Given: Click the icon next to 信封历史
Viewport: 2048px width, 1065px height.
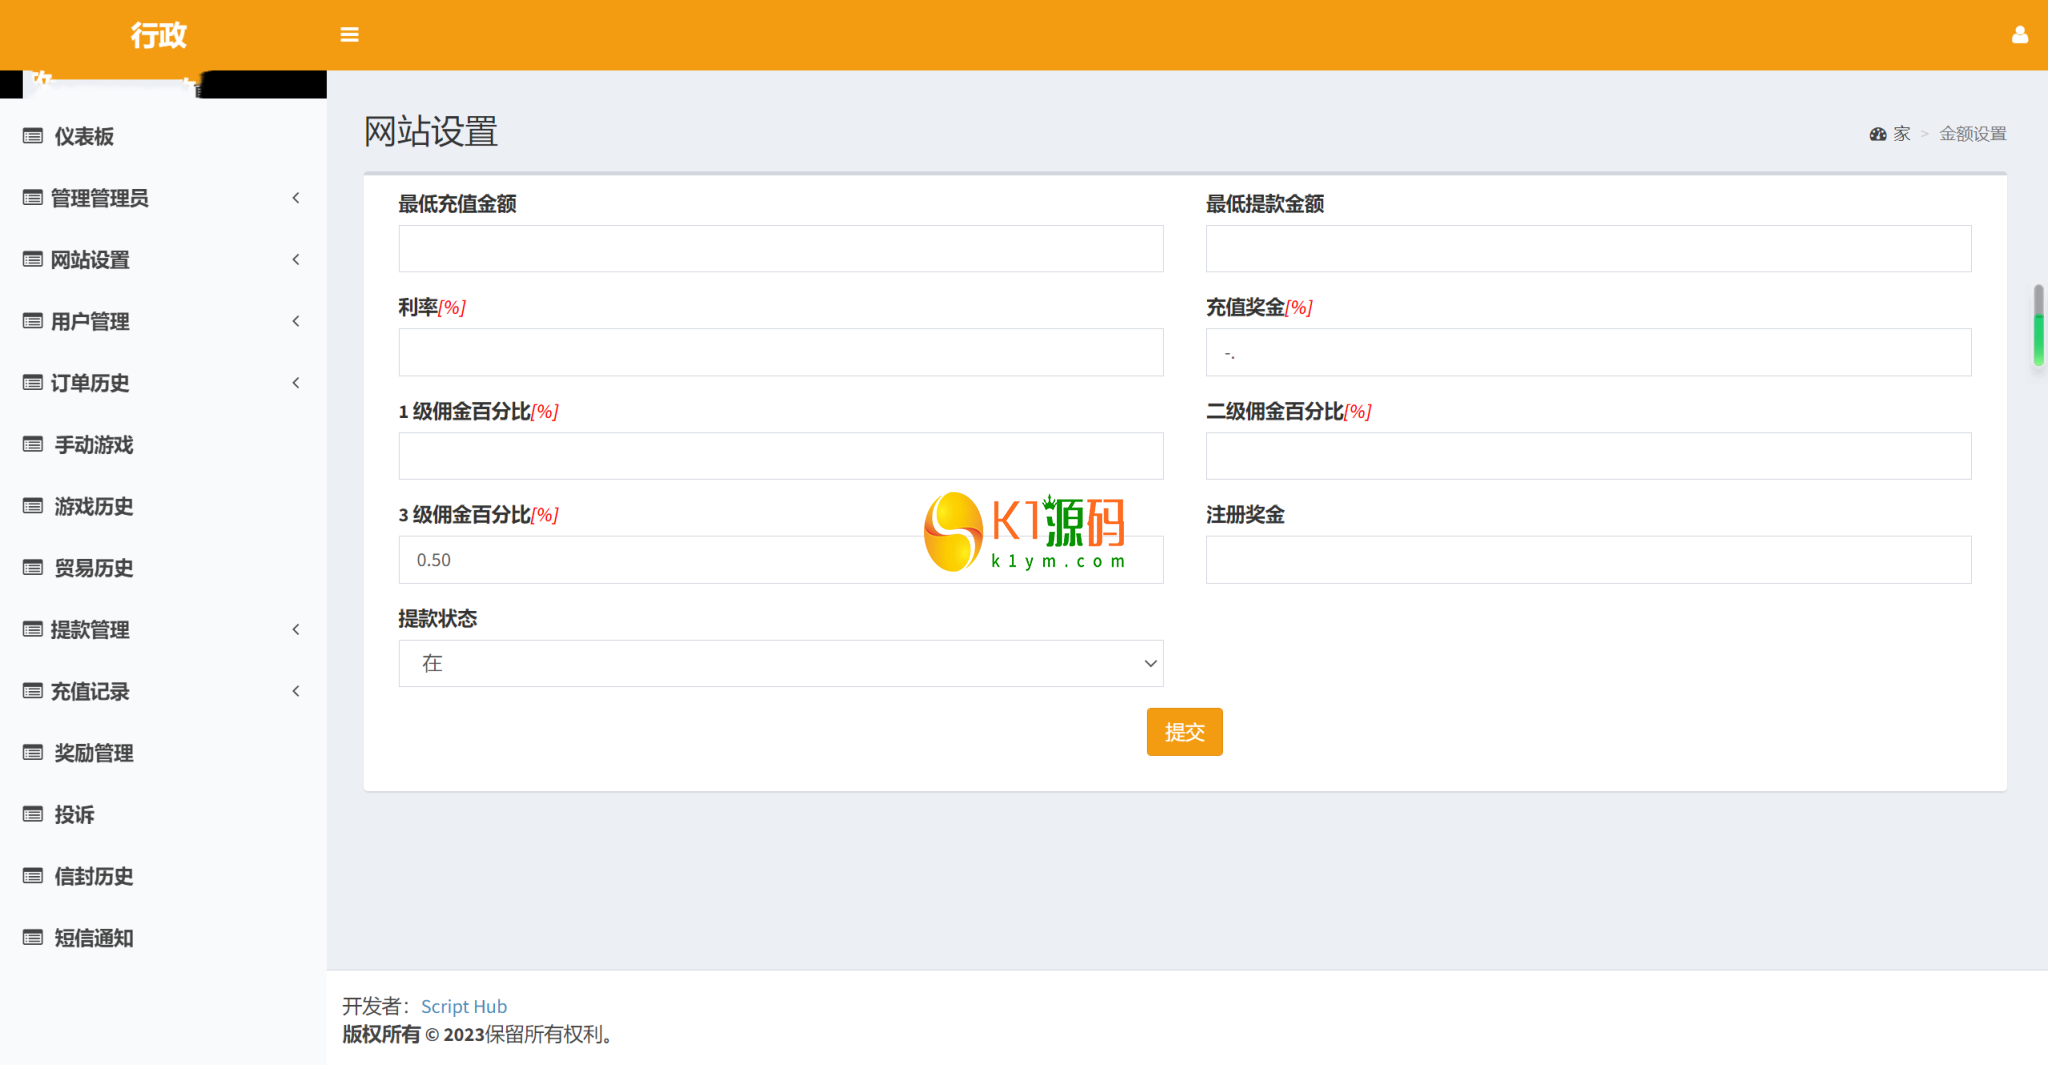Looking at the screenshot, I should click(33, 876).
